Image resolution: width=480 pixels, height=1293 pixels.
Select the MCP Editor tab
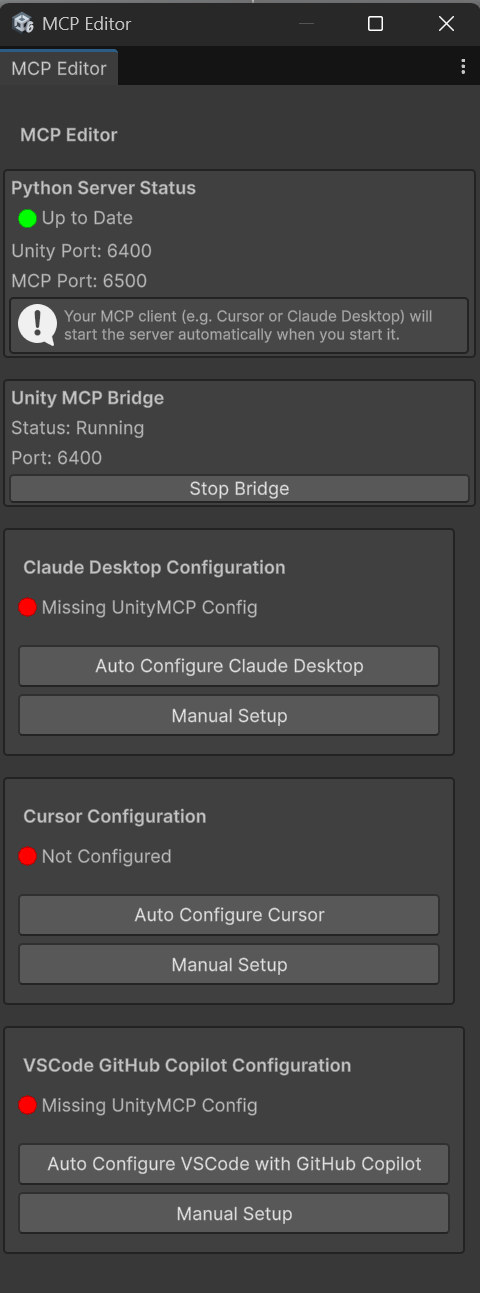pos(59,69)
